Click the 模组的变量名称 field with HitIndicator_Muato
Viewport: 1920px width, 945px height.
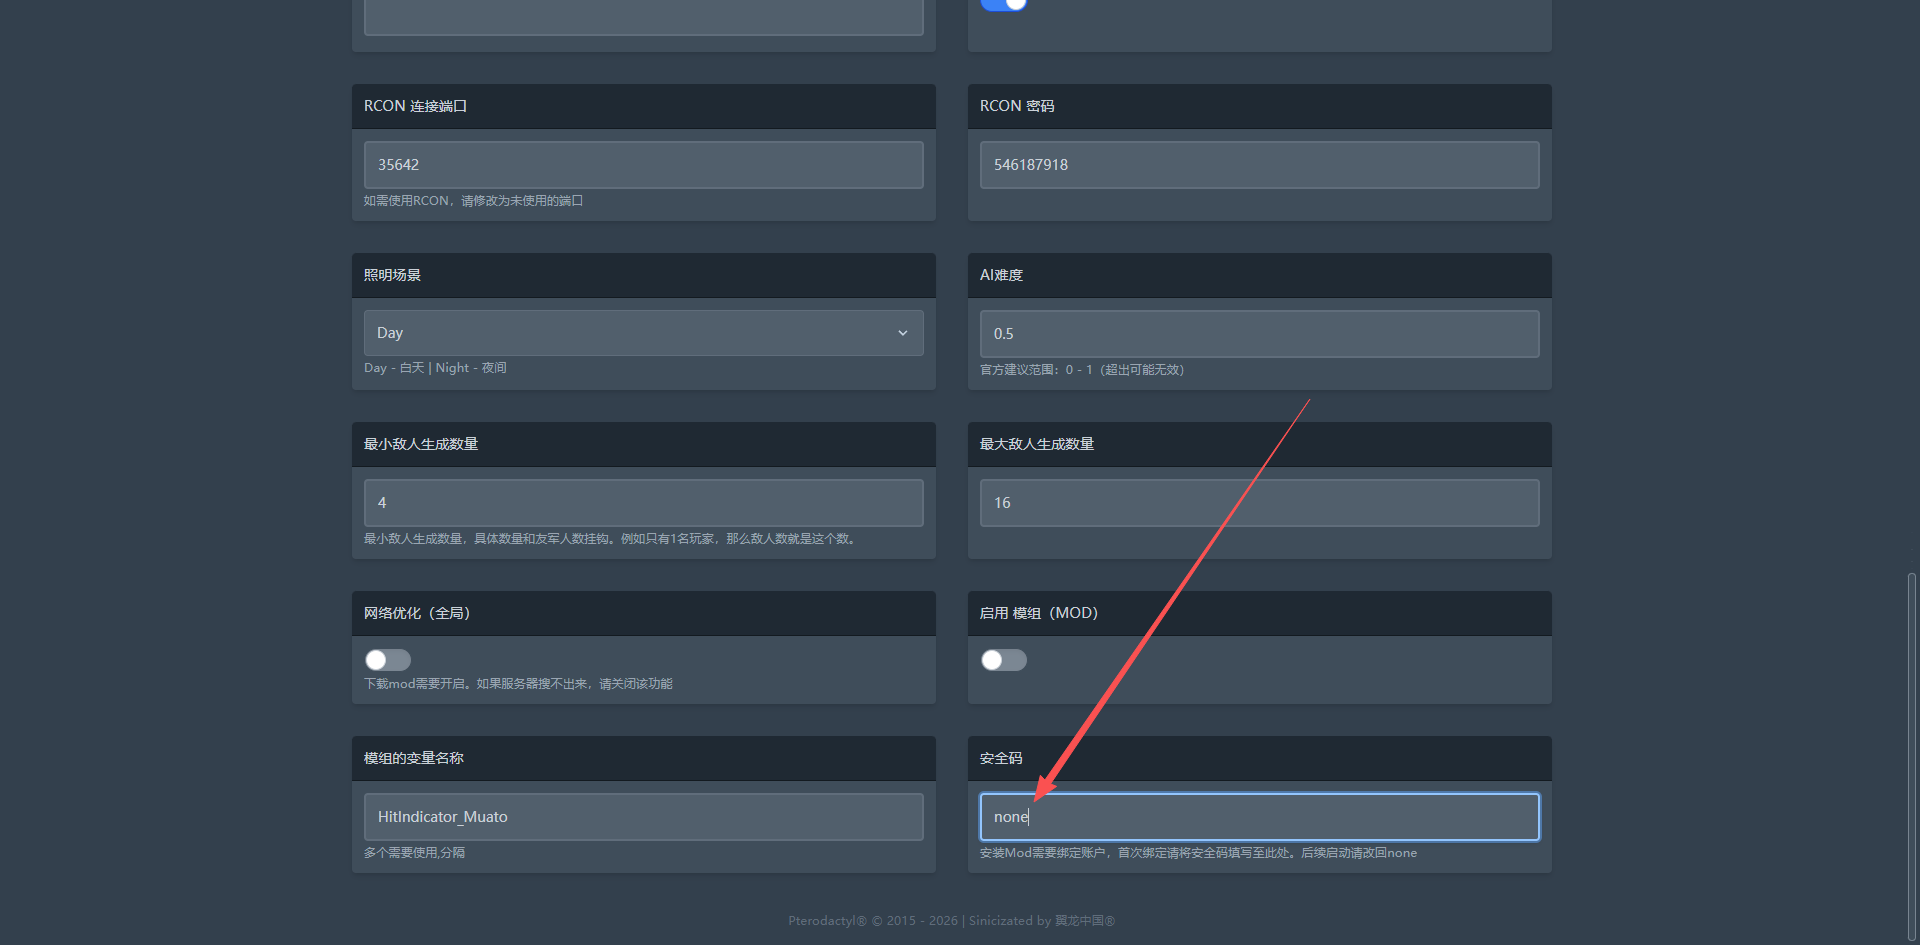(x=642, y=817)
